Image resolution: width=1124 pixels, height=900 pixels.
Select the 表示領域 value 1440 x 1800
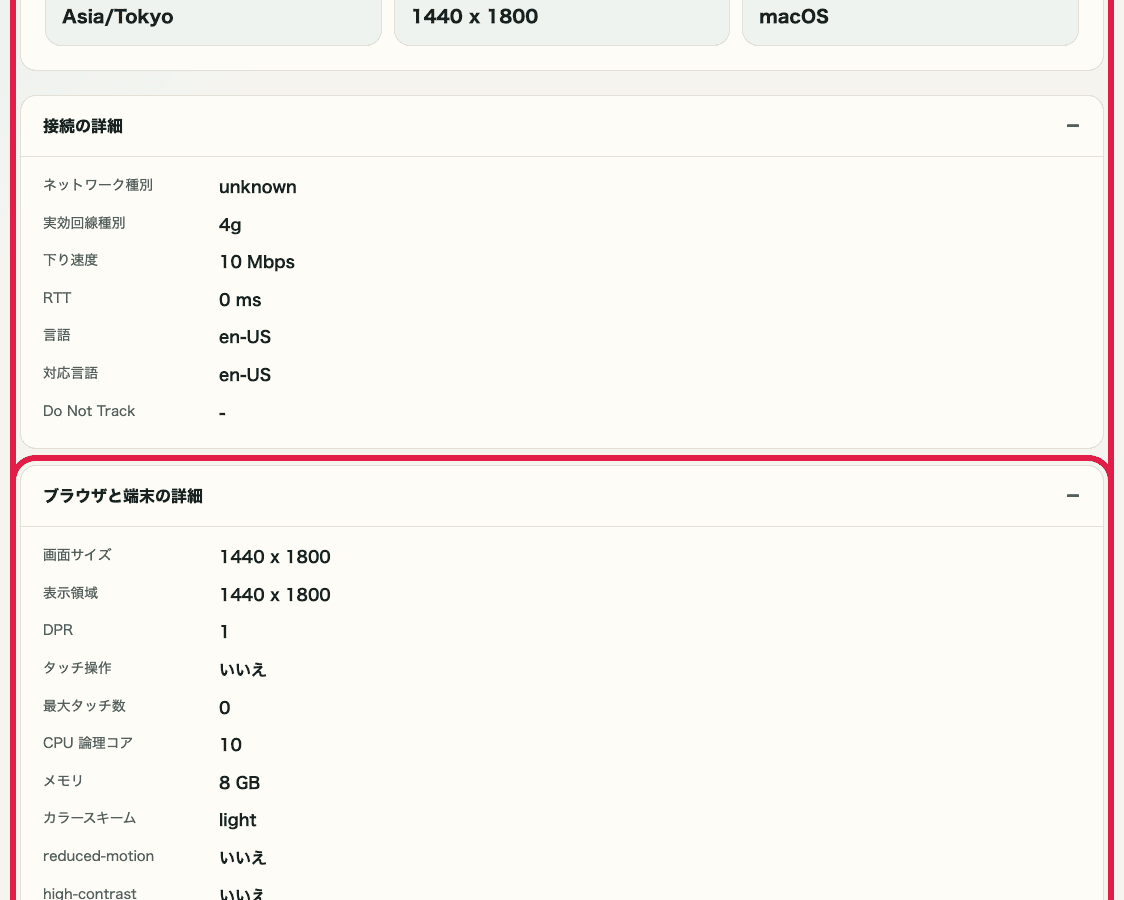(274, 594)
